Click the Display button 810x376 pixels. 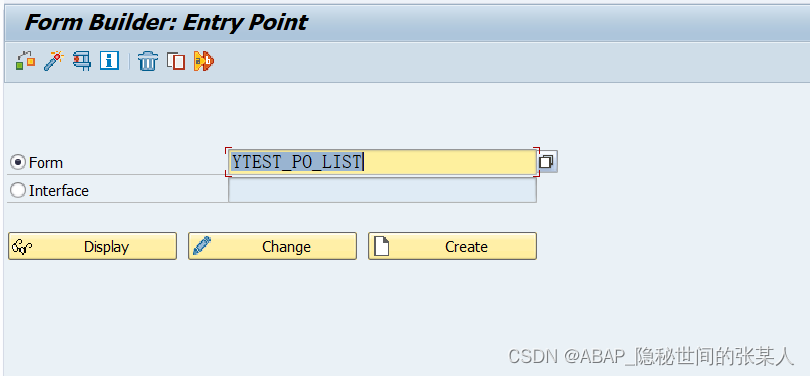[x=92, y=246]
